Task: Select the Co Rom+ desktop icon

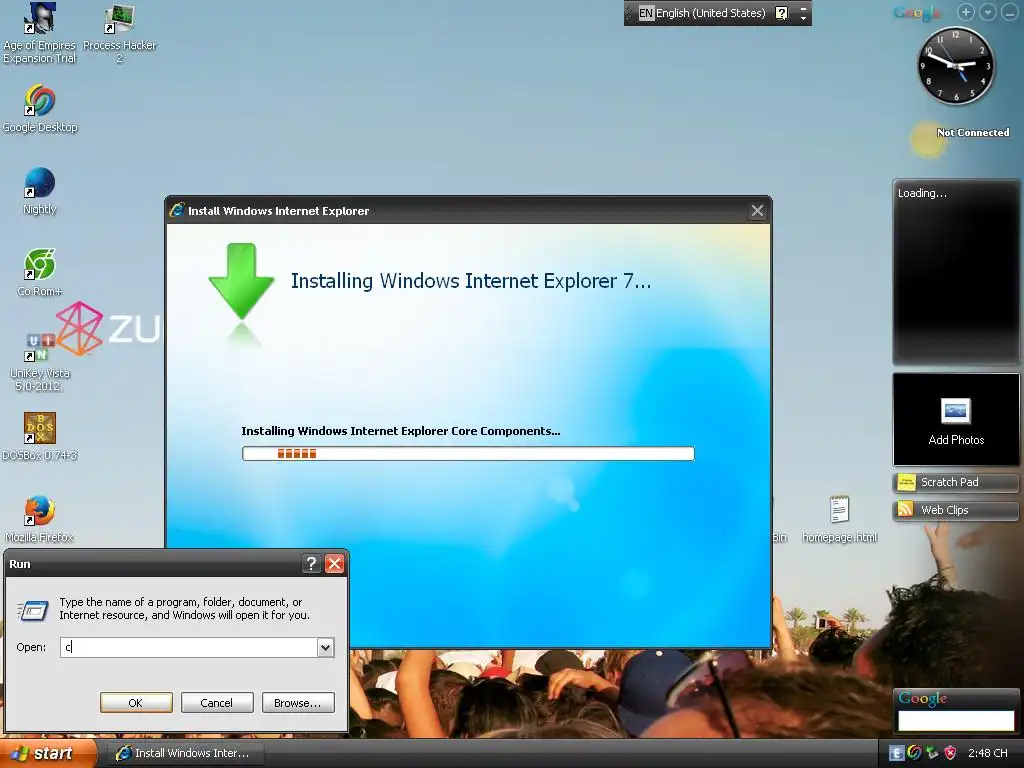Action: click(x=40, y=272)
